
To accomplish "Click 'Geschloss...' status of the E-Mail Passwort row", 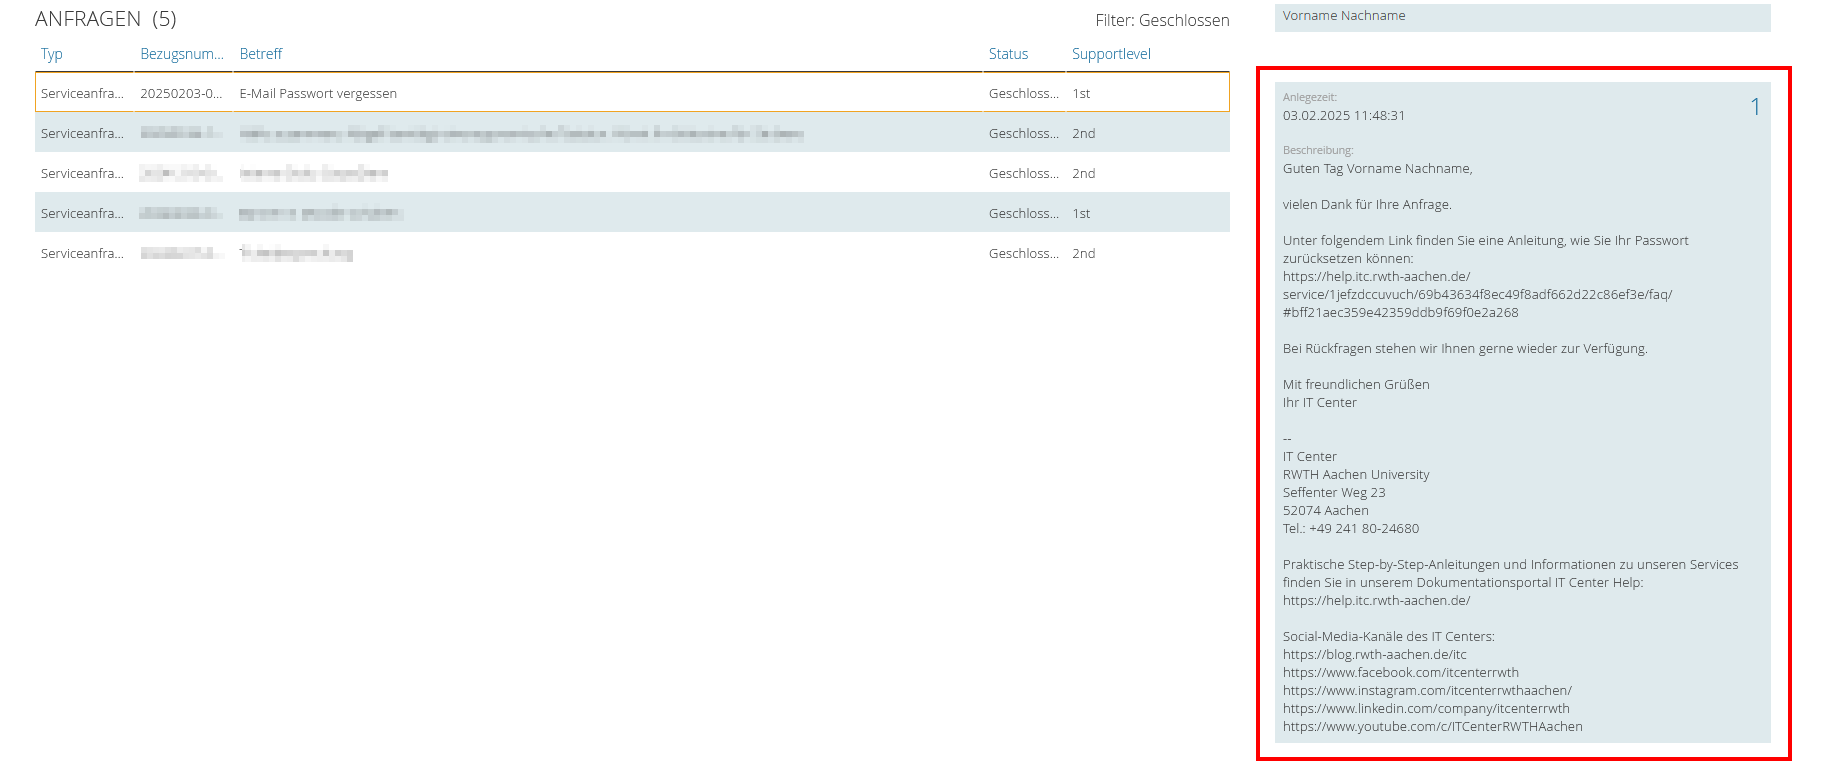I will (x=1023, y=93).
